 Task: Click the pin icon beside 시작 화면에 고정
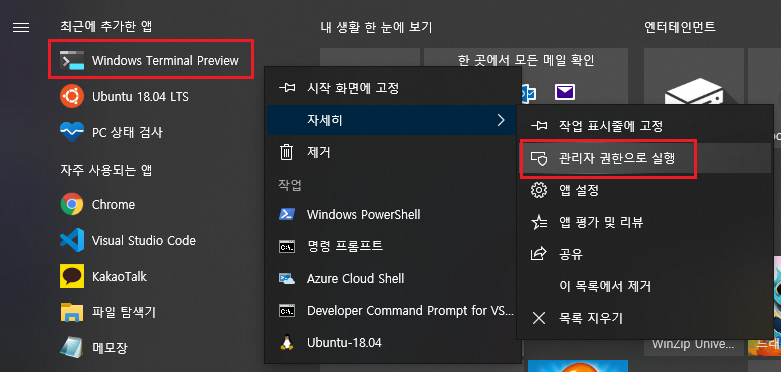pos(287,89)
